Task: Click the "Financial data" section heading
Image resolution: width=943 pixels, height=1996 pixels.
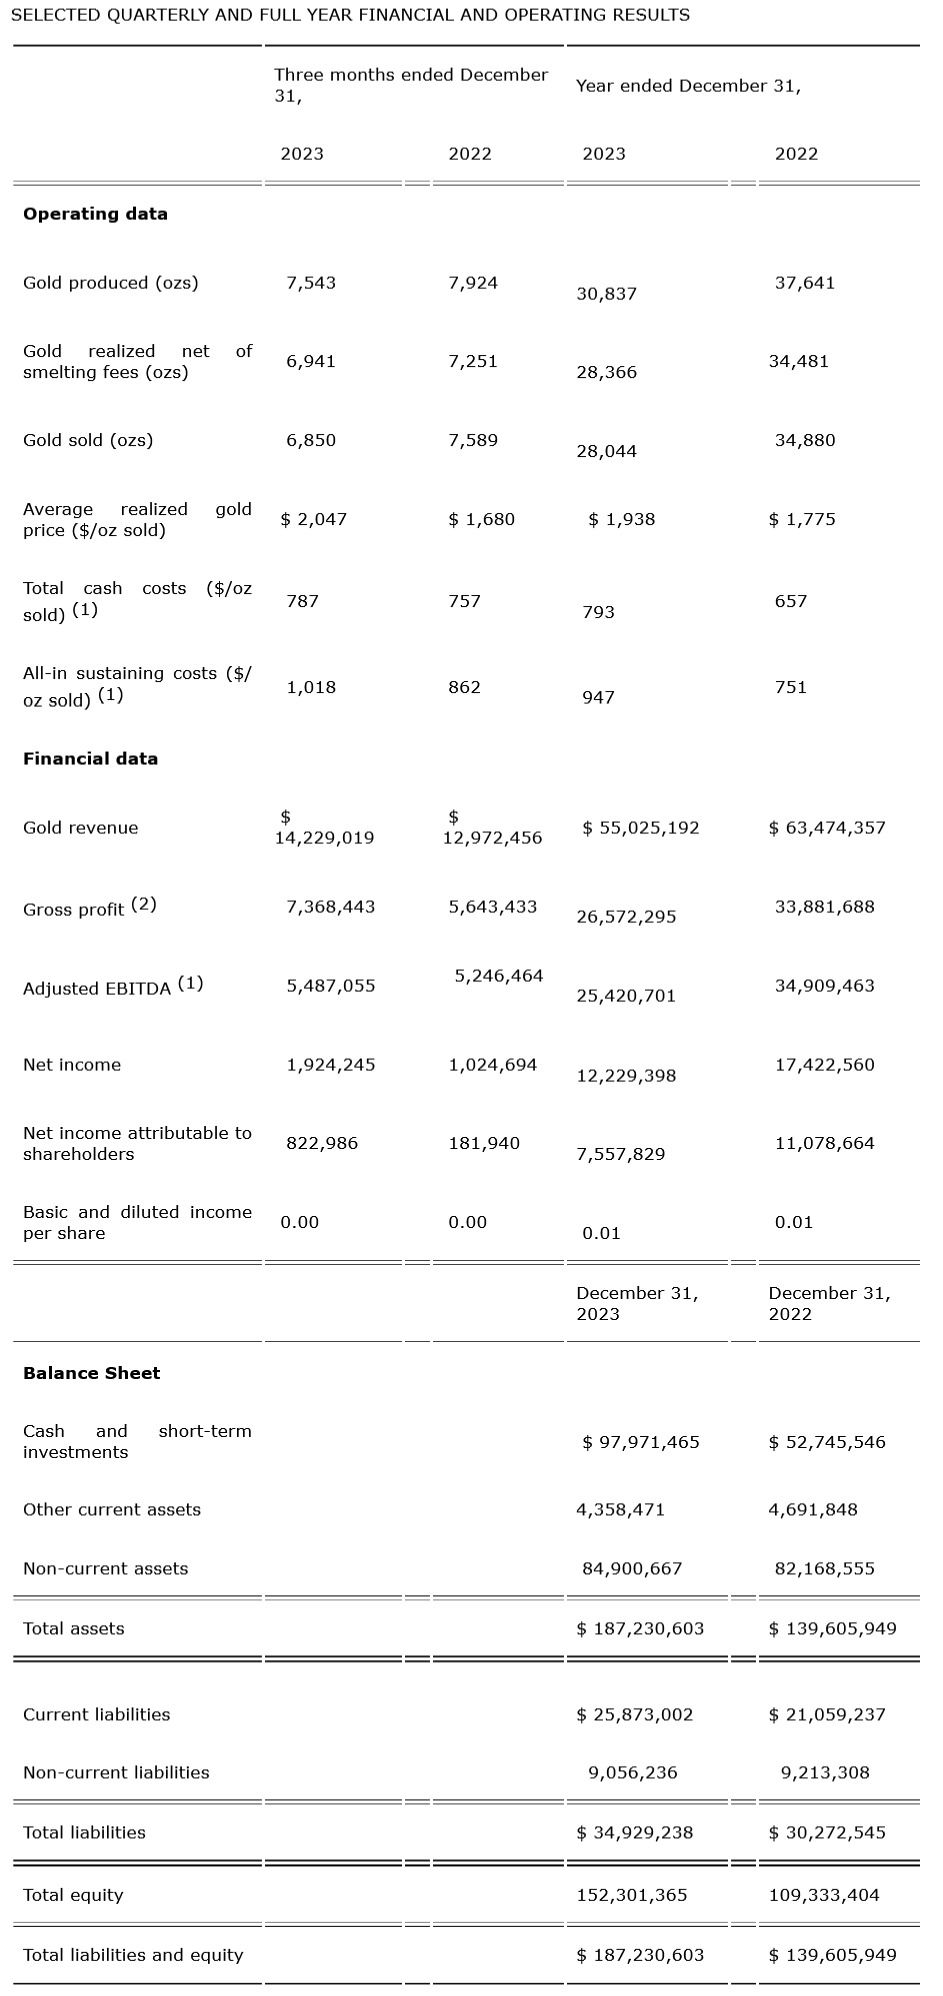Action: [90, 759]
